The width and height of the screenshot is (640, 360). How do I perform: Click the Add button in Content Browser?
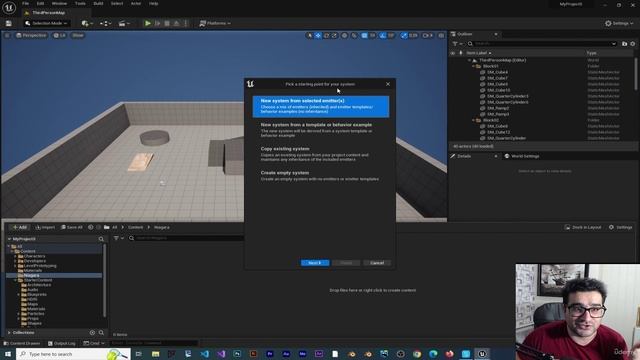[19, 227]
